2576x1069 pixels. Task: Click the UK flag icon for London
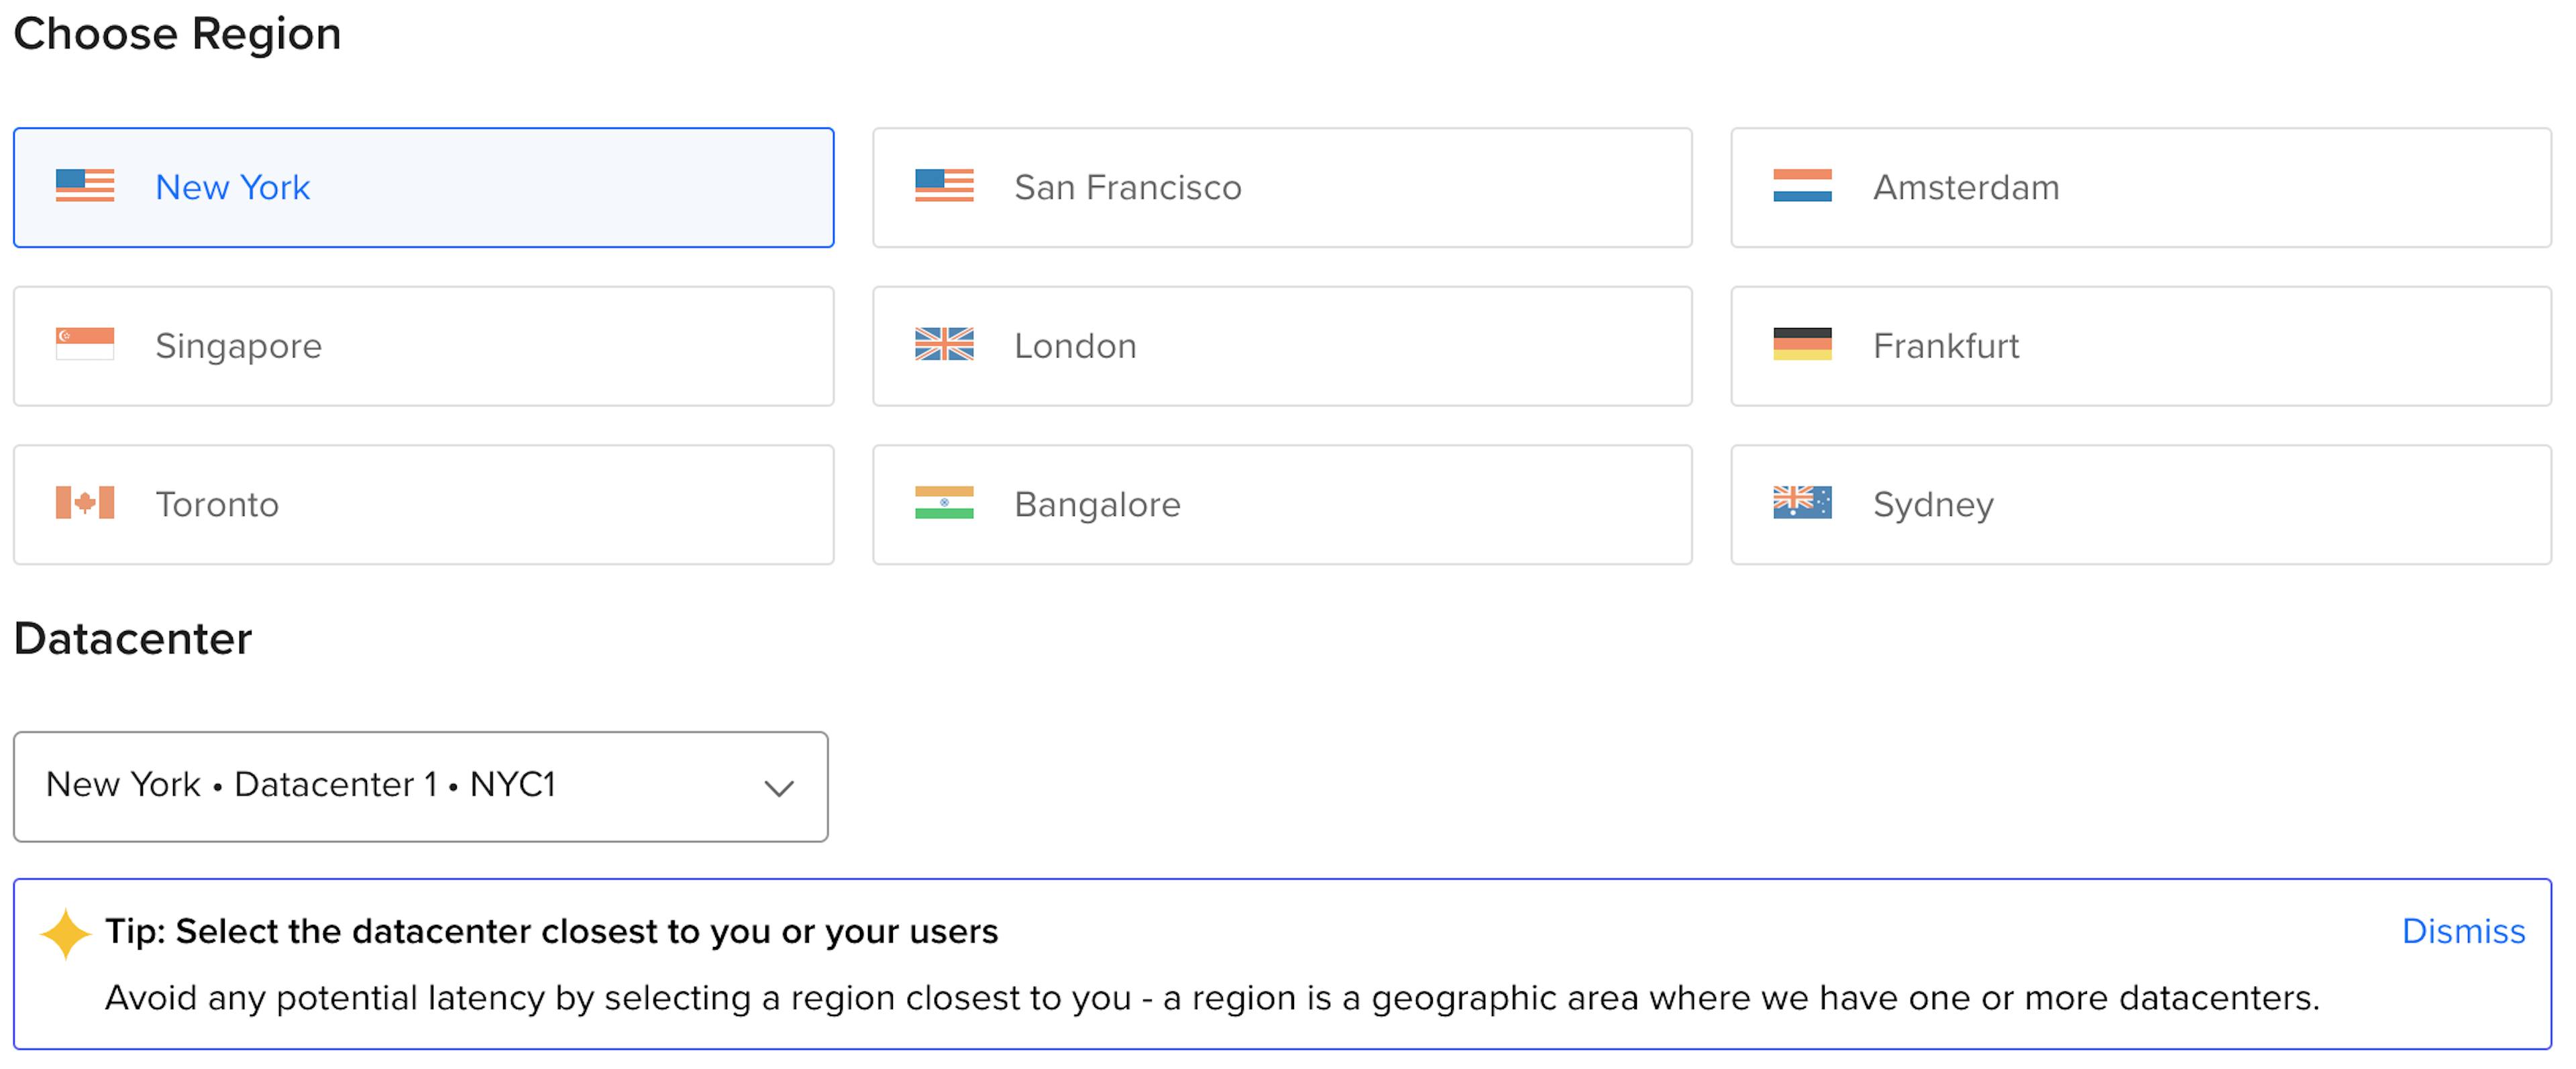943,344
